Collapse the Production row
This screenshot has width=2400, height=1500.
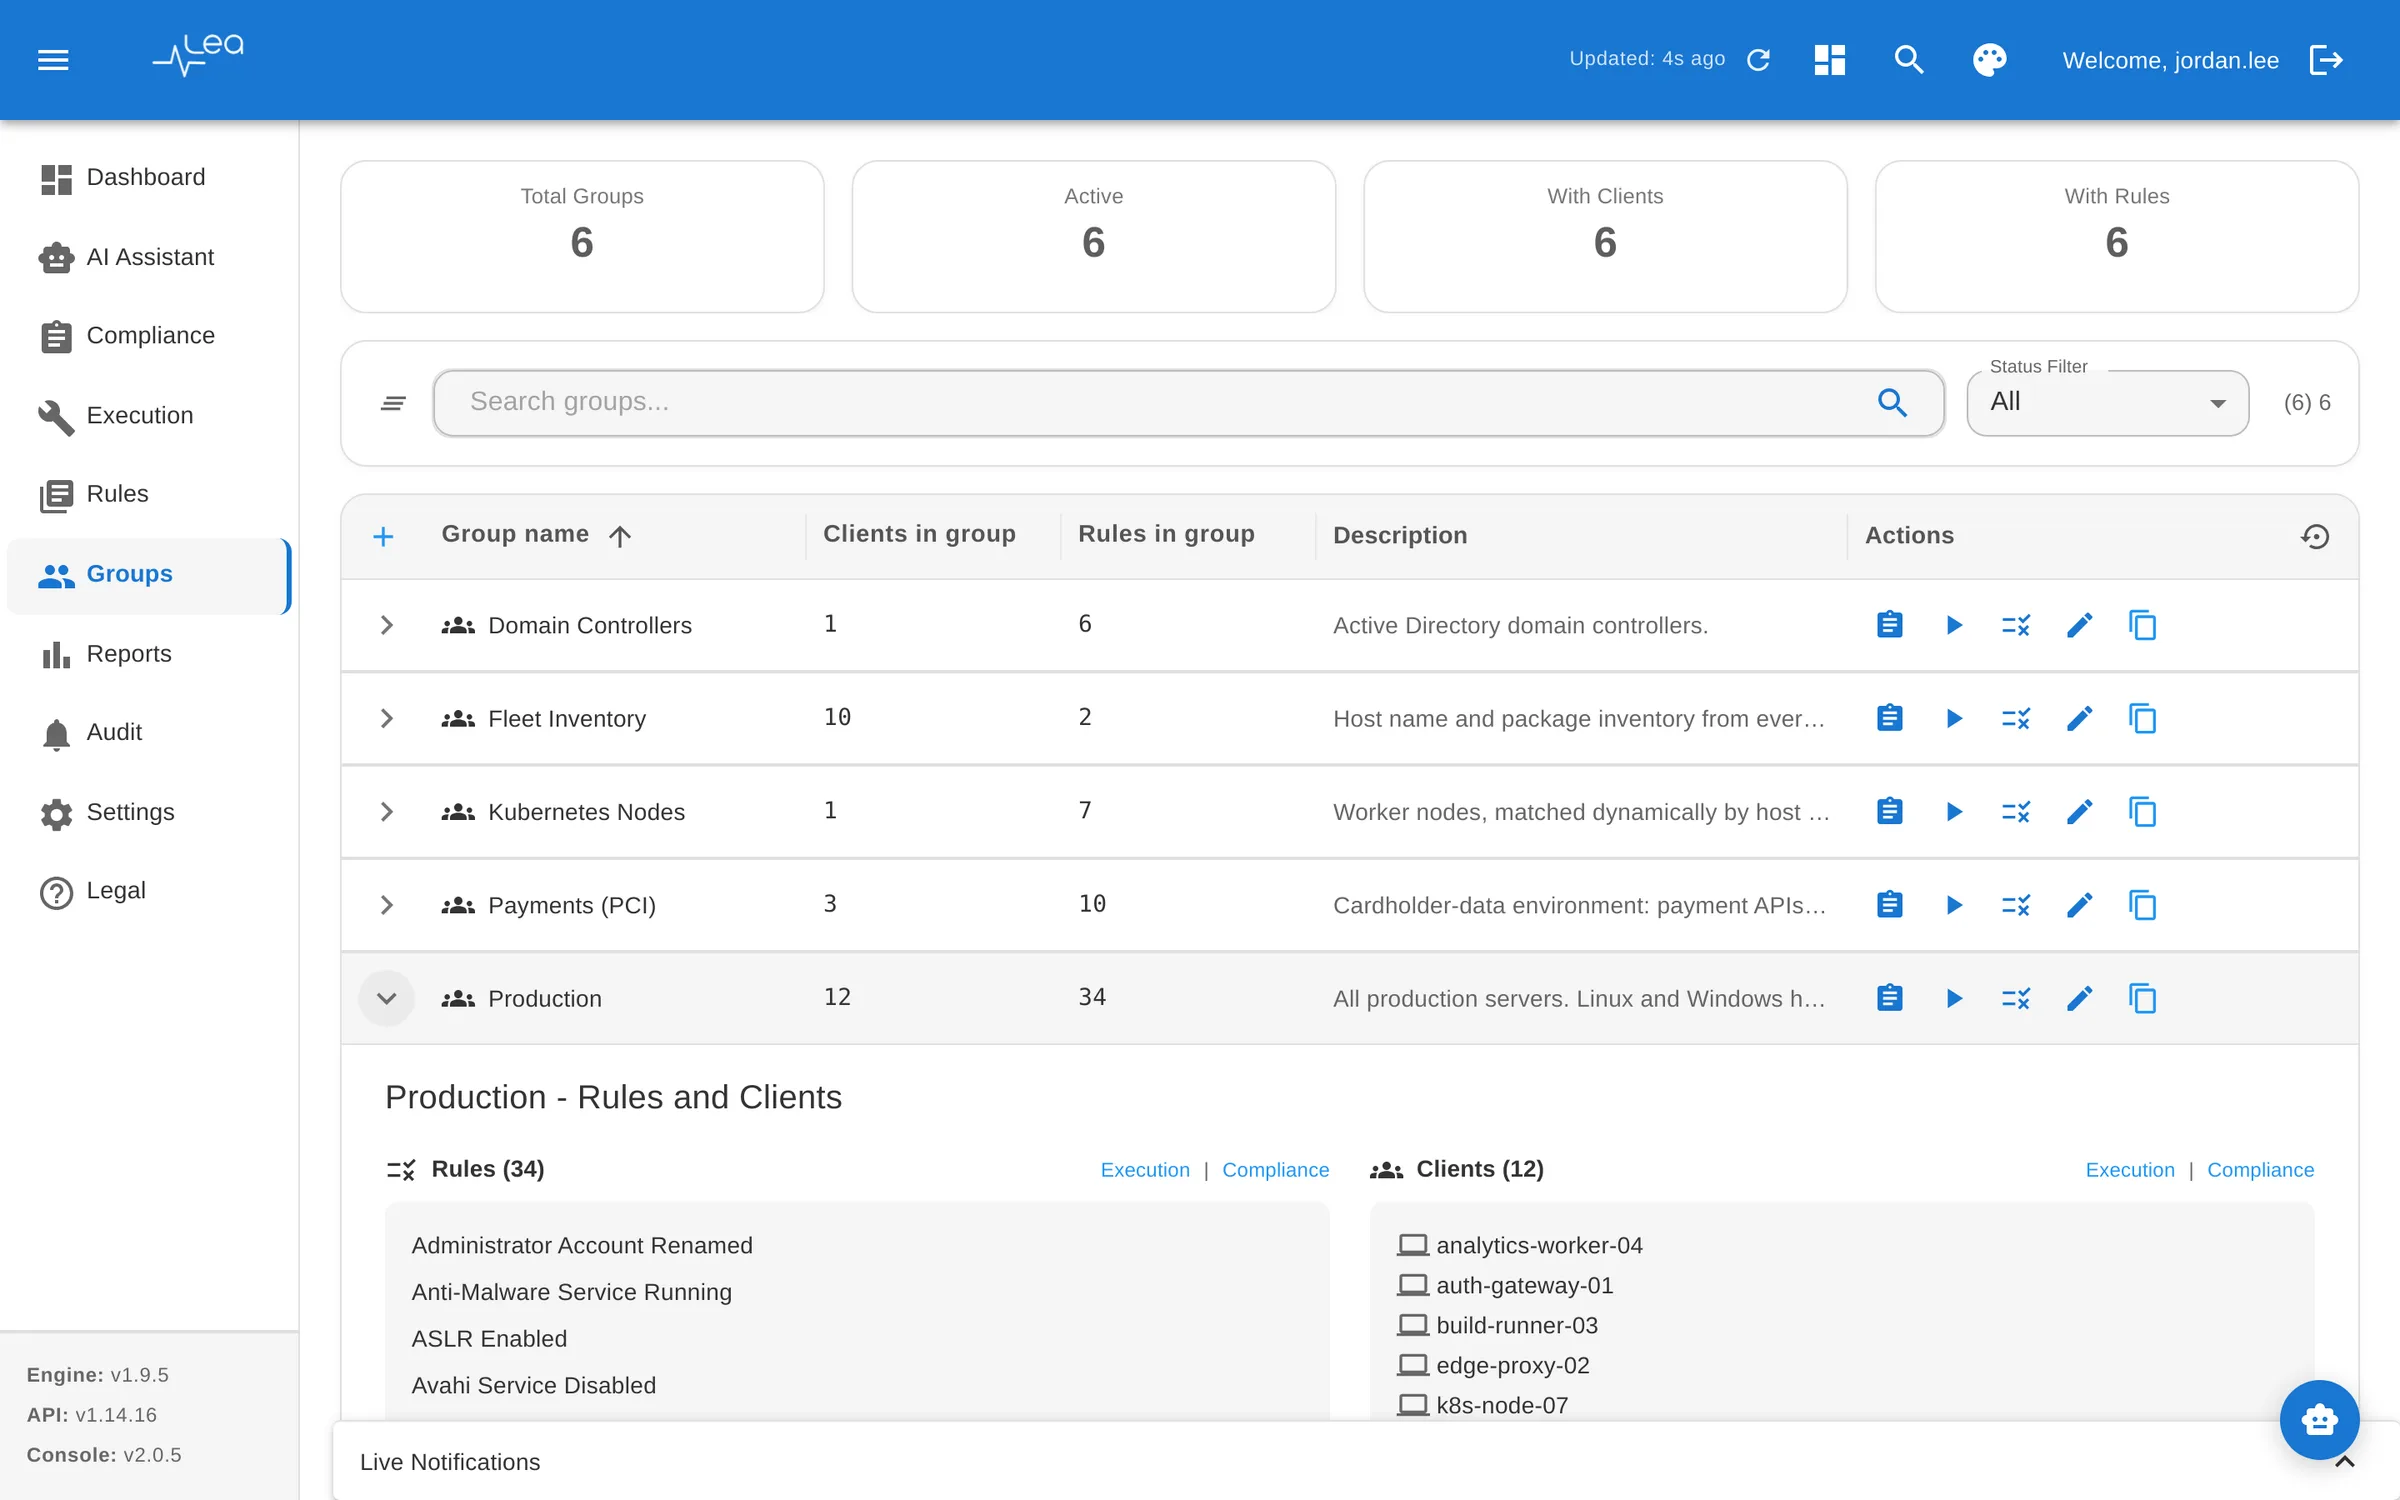tap(387, 998)
